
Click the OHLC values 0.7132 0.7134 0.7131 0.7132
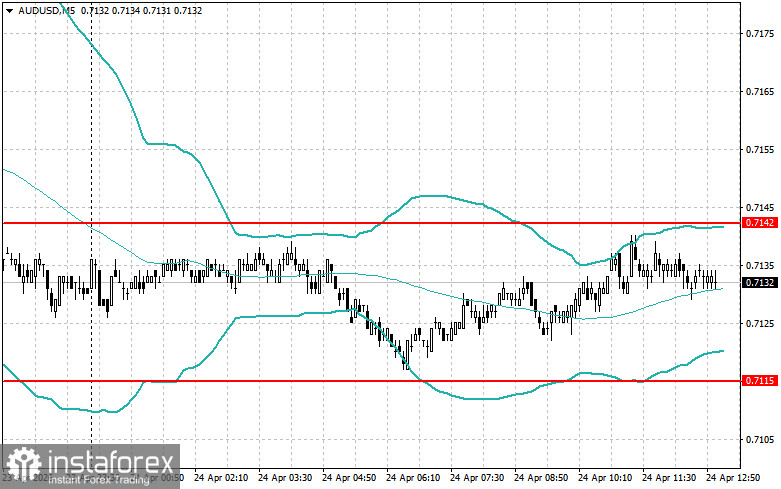pyautogui.click(x=141, y=10)
